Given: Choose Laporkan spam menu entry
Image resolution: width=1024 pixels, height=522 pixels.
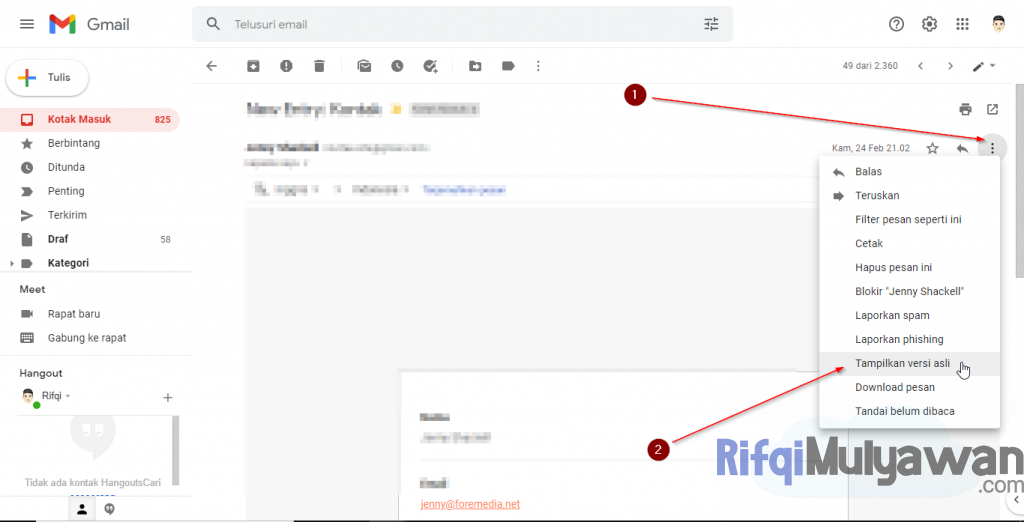Looking at the screenshot, I should [x=909, y=315].
